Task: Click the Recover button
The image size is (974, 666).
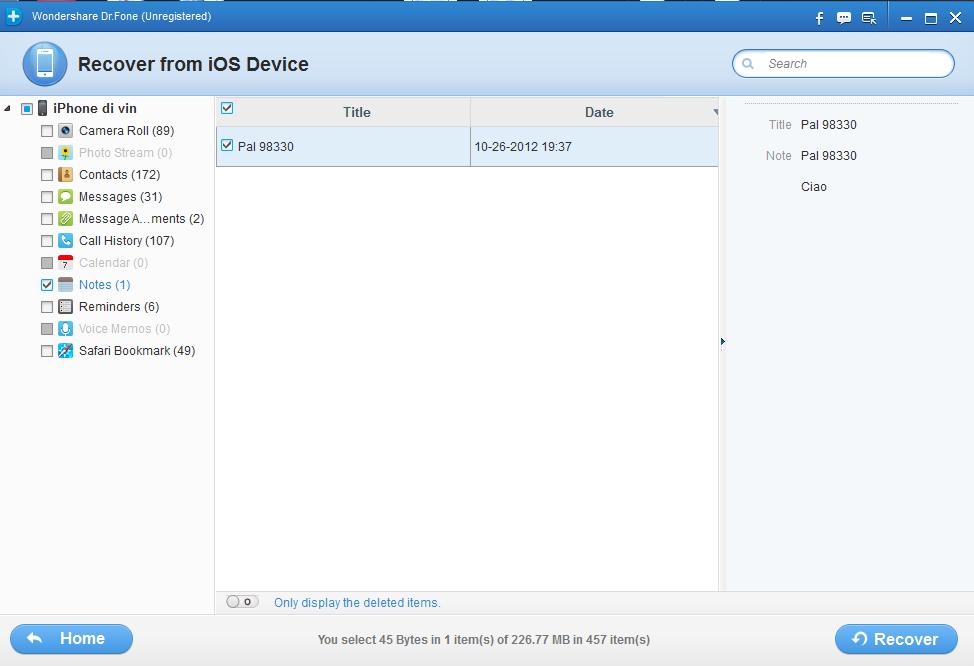Action: coord(896,639)
